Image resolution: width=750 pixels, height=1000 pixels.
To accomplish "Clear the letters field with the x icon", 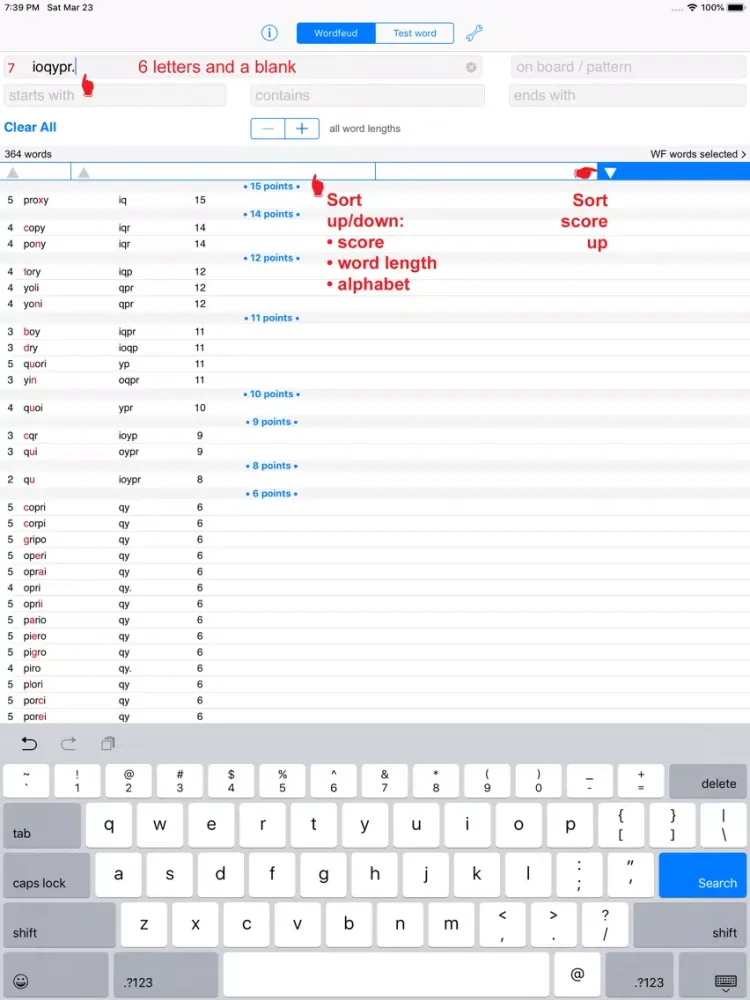I will [x=471, y=67].
